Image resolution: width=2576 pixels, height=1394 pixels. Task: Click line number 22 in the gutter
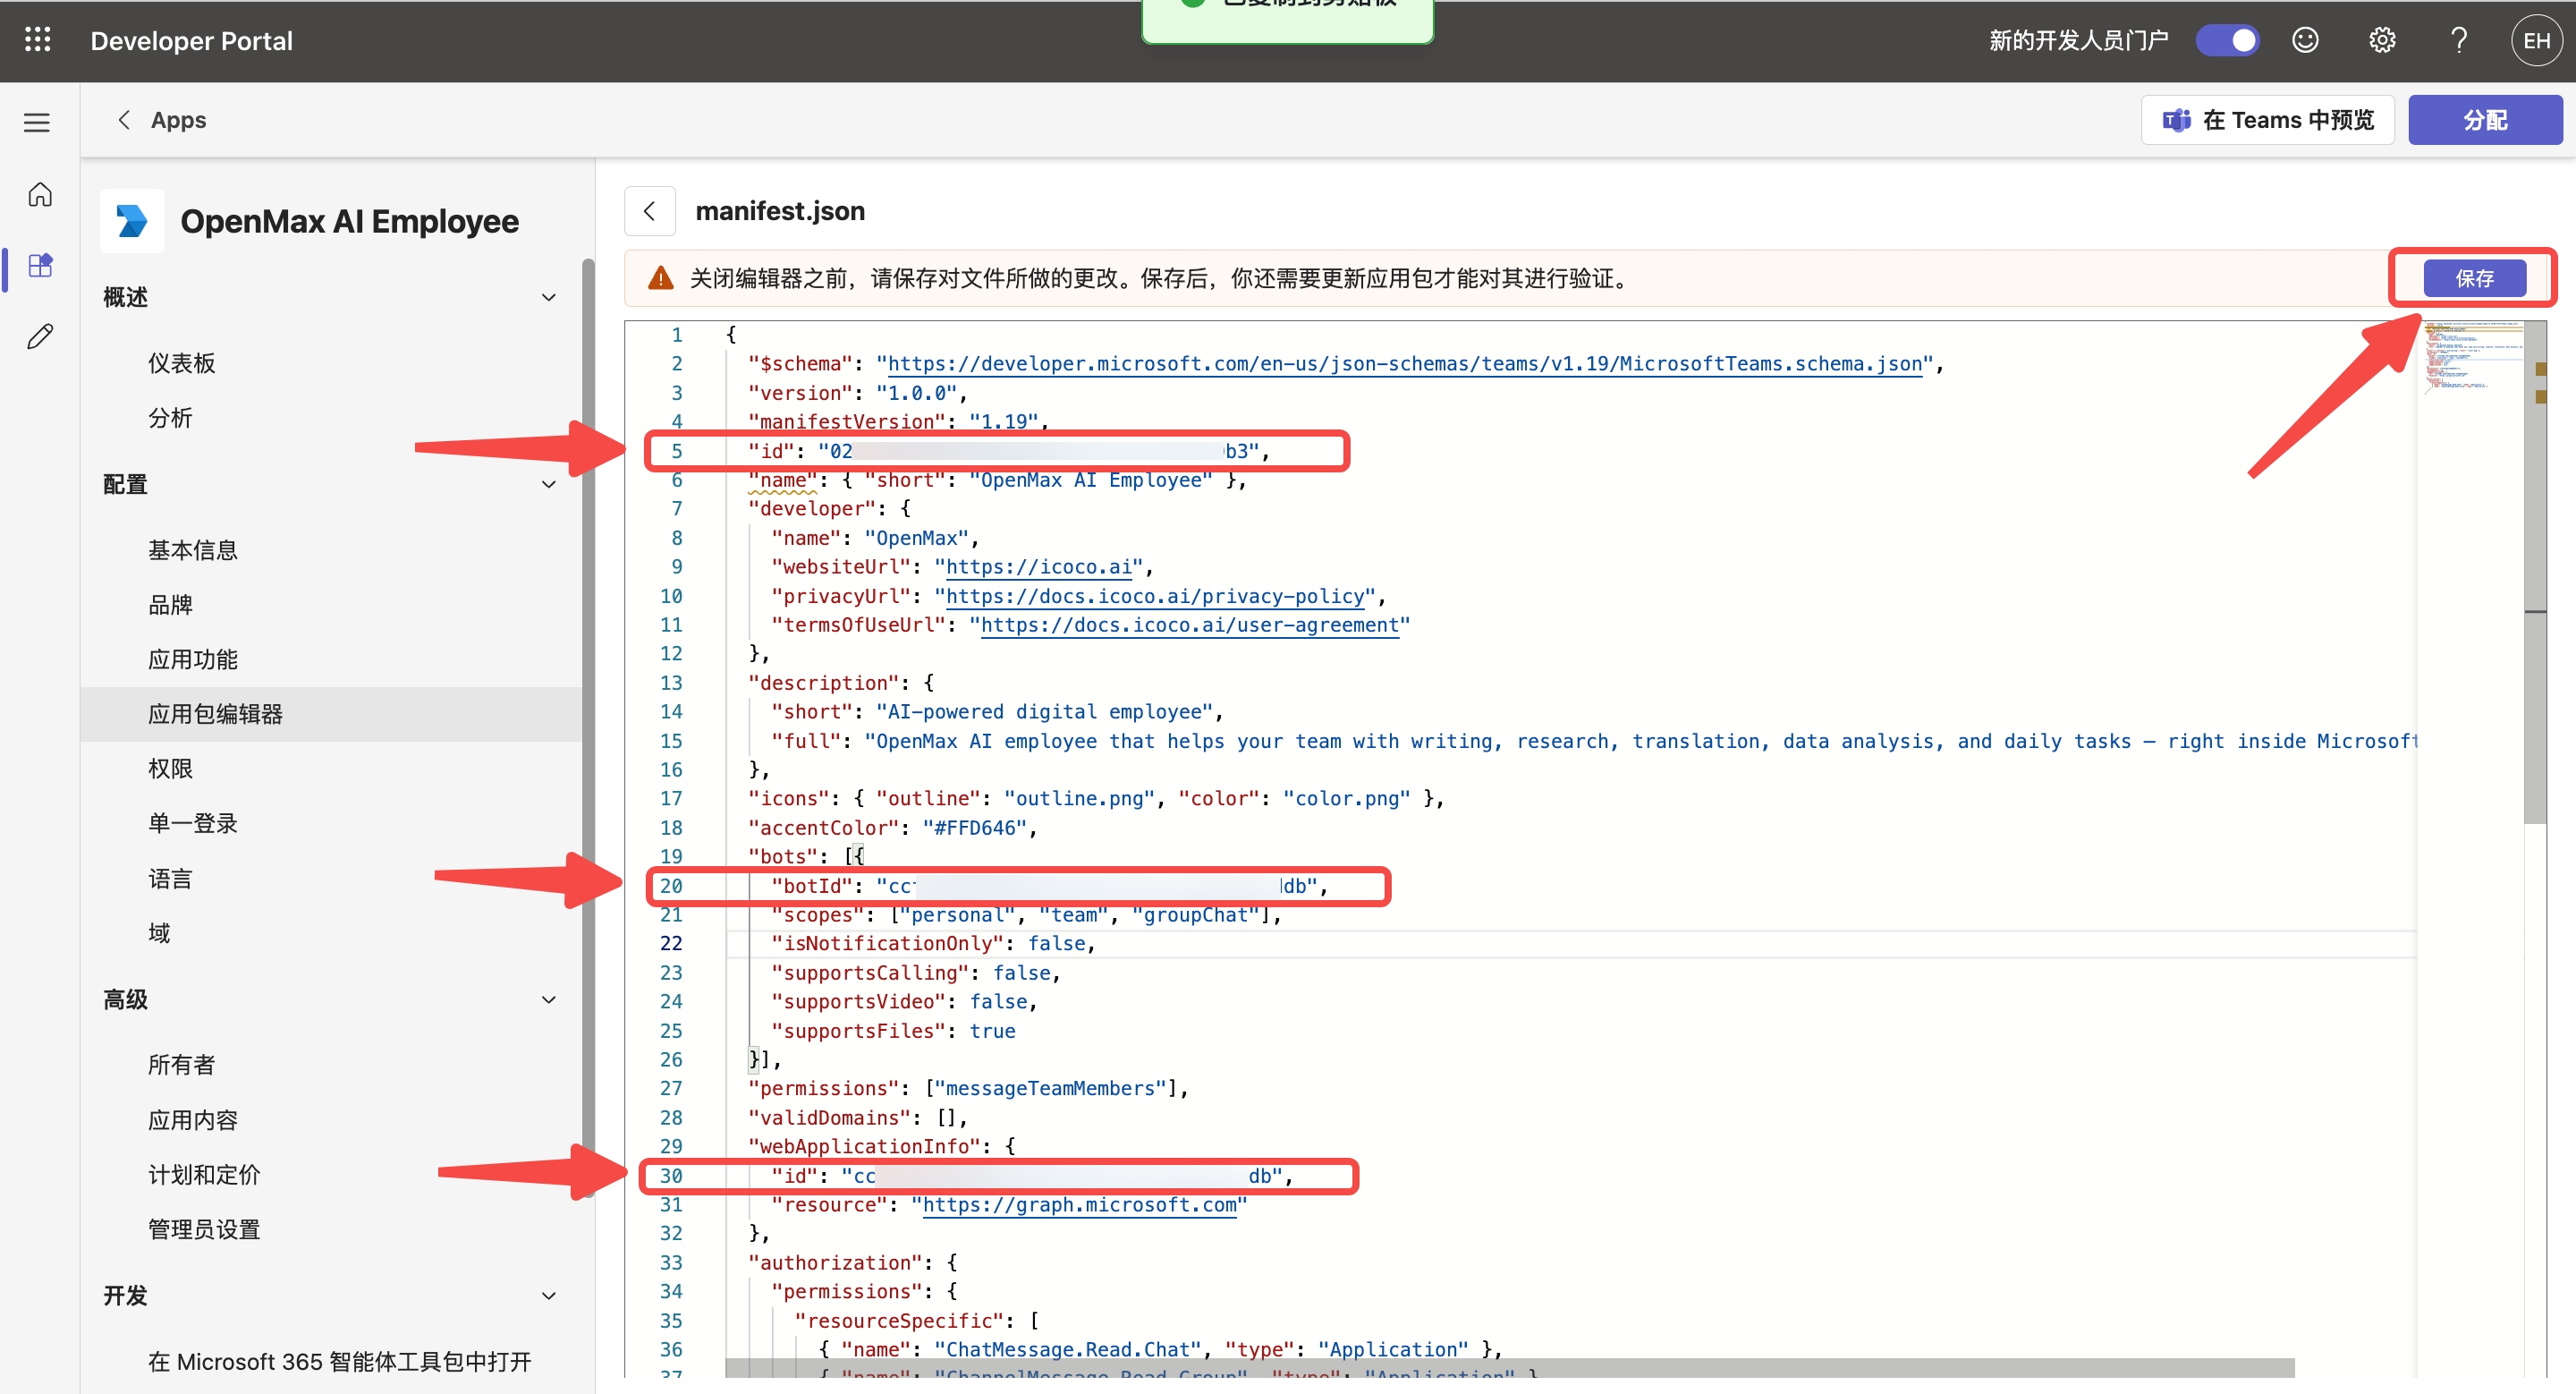[x=671, y=943]
